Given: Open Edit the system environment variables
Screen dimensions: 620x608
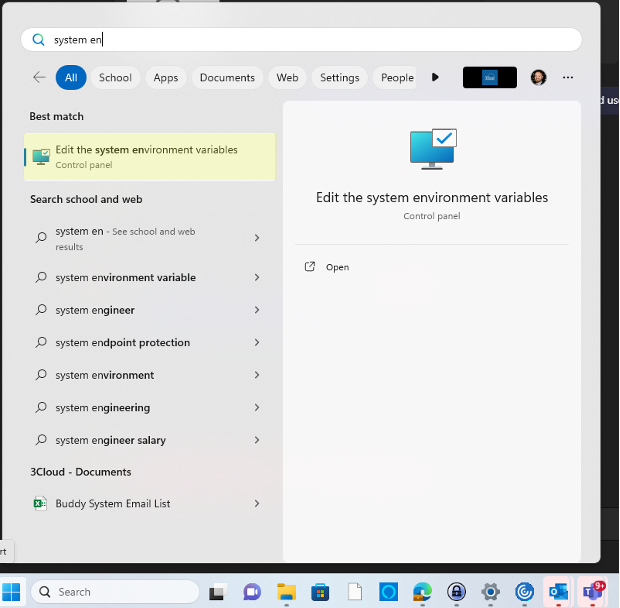Looking at the screenshot, I should 149,157.
